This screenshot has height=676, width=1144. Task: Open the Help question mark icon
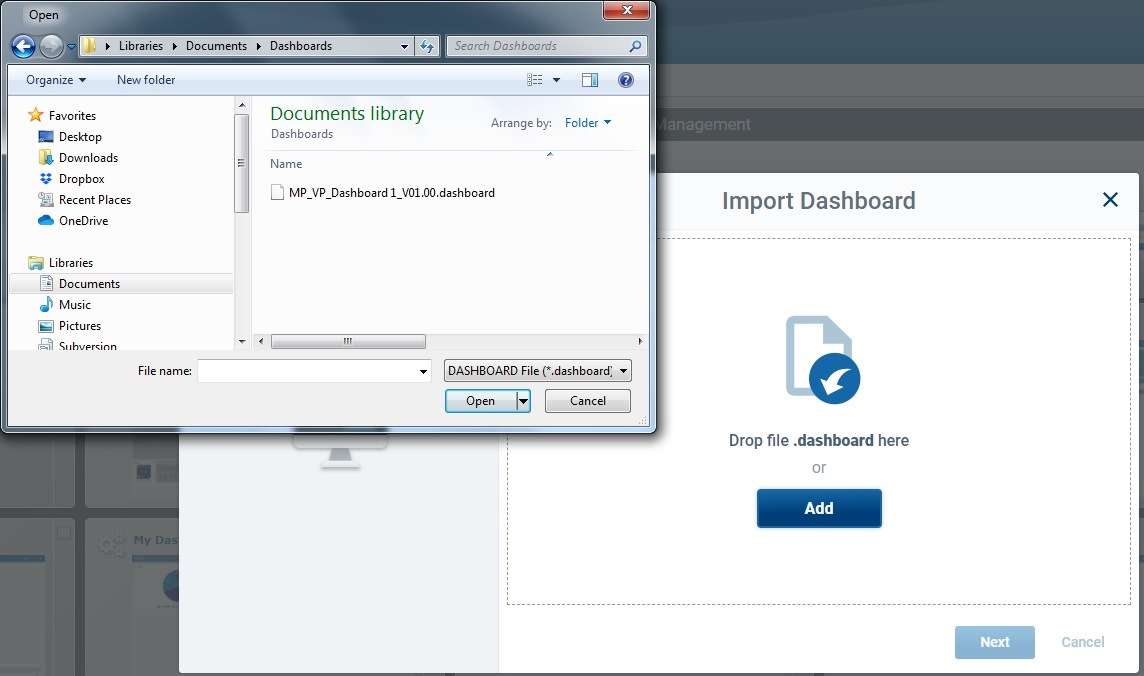626,79
